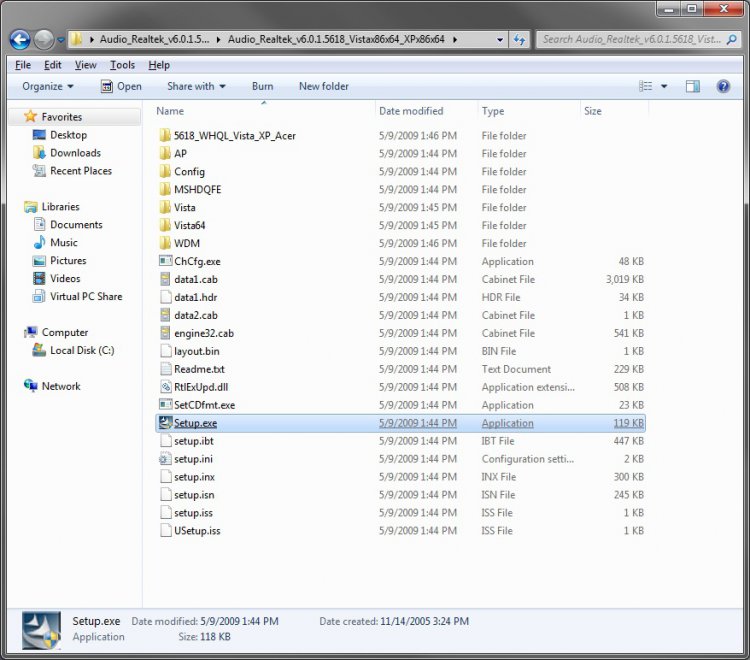Viewport: 750px width, 660px height.
Task: Select the MSHDQFE folder icon
Action: point(165,189)
